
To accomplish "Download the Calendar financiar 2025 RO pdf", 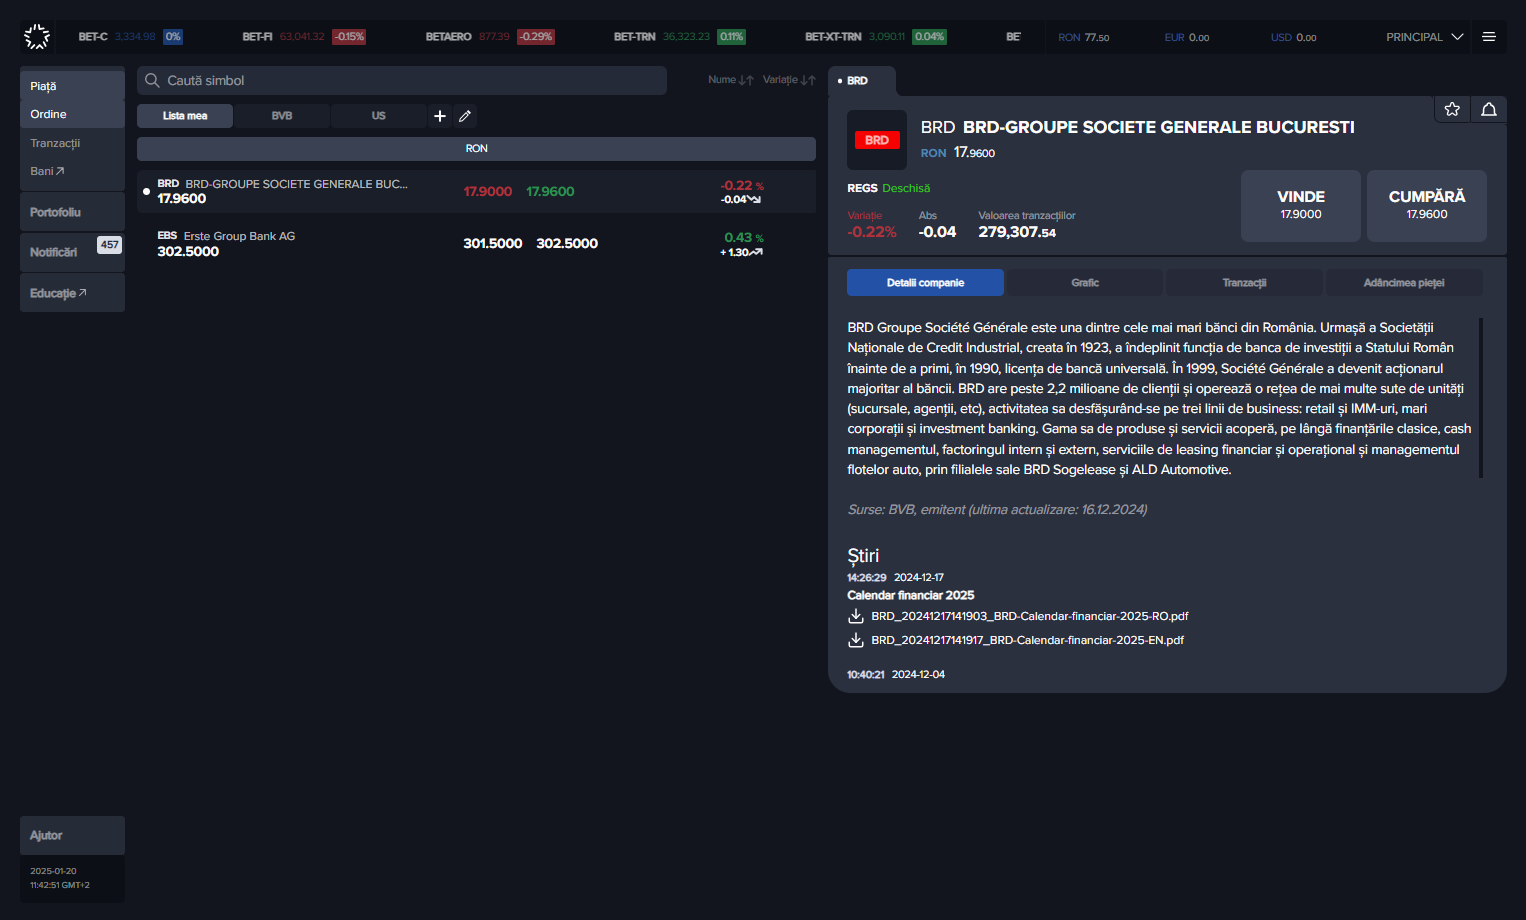I will coord(856,616).
